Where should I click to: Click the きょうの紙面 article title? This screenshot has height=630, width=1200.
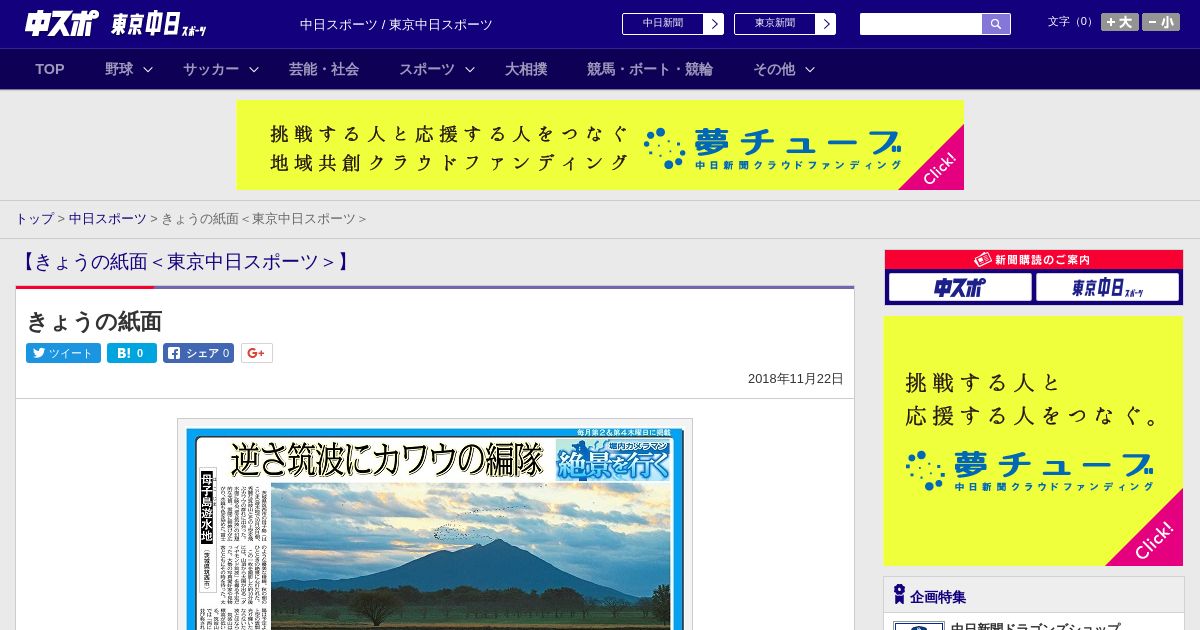[94, 321]
